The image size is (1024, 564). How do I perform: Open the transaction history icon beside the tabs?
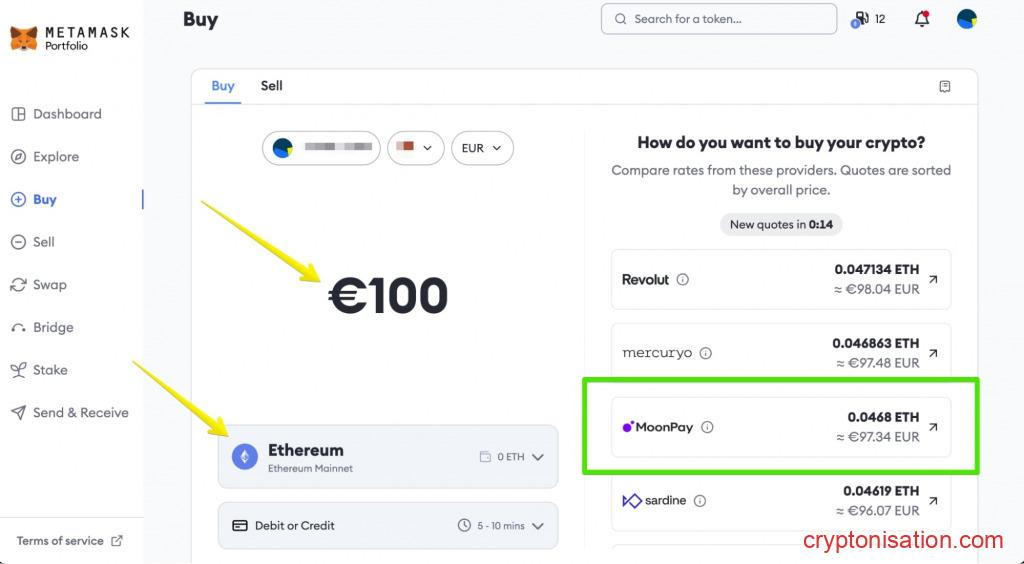tap(945, 87)
